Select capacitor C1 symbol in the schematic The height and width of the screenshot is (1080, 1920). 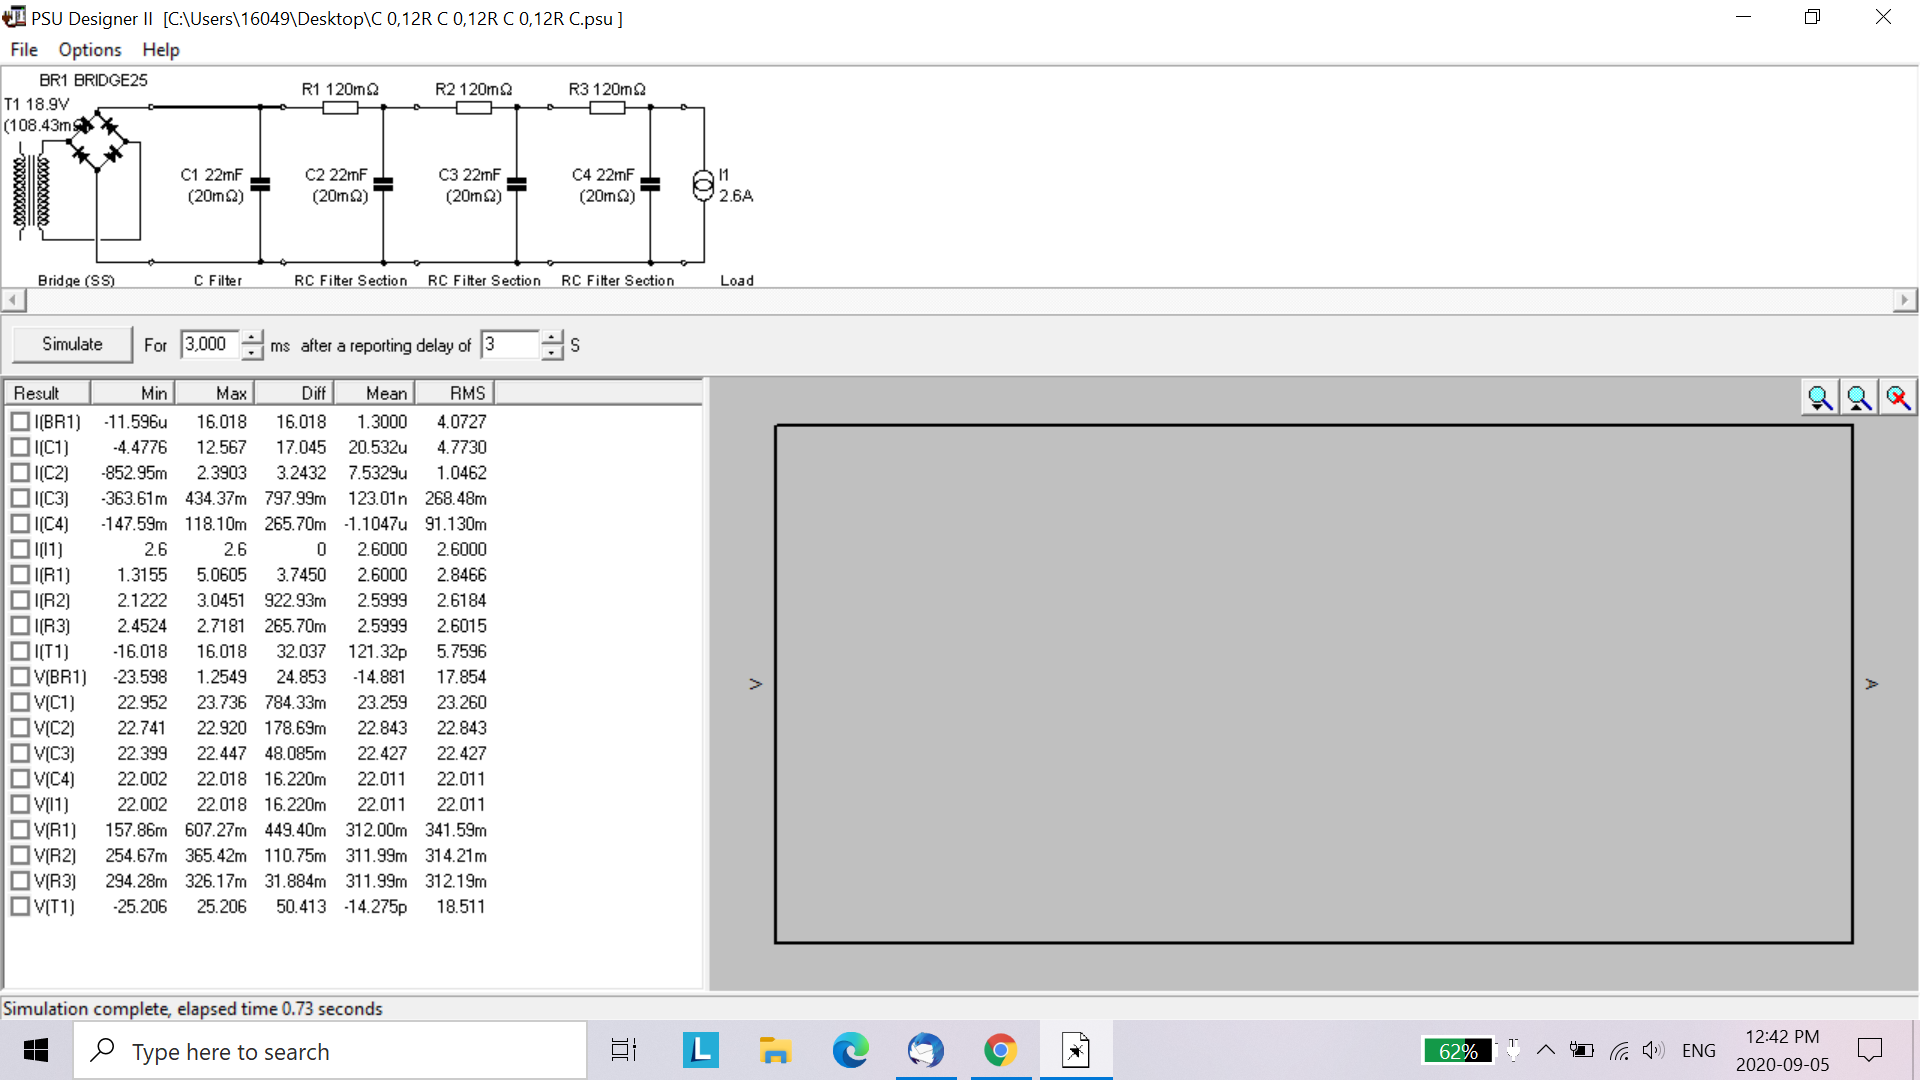tap(260, 184)
